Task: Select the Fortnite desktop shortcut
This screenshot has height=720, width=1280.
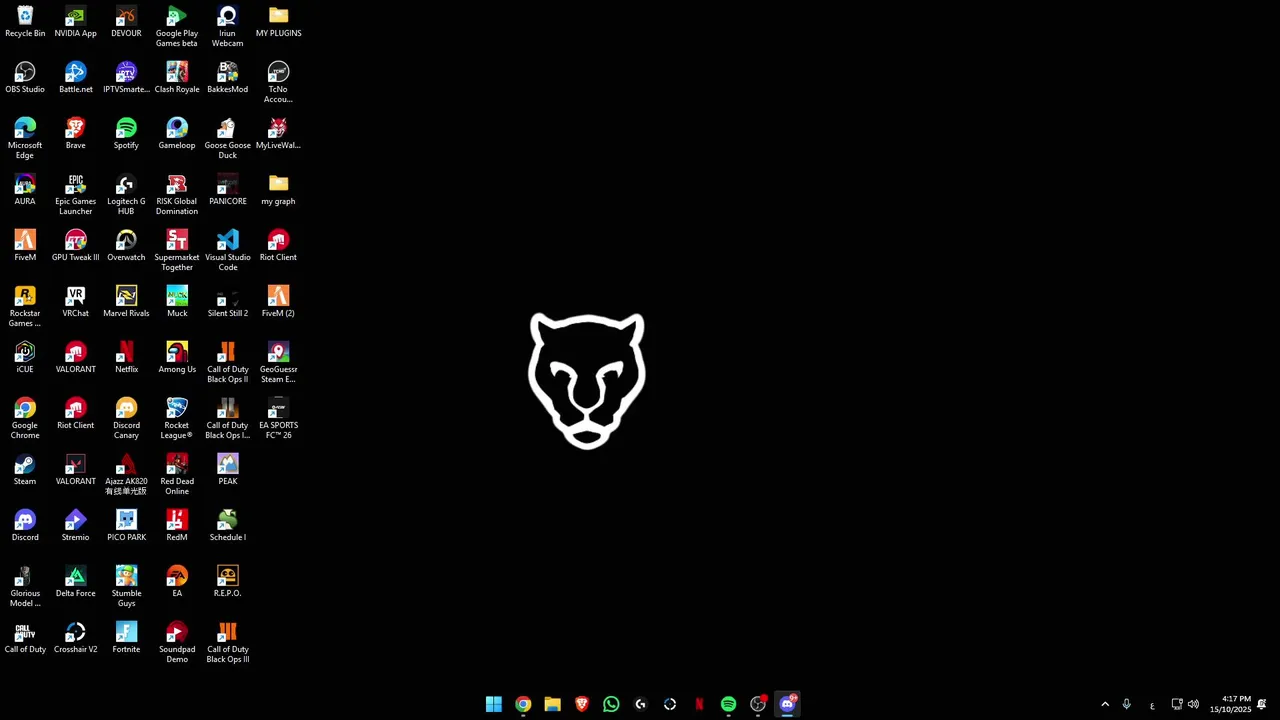Action: (126, 638)
